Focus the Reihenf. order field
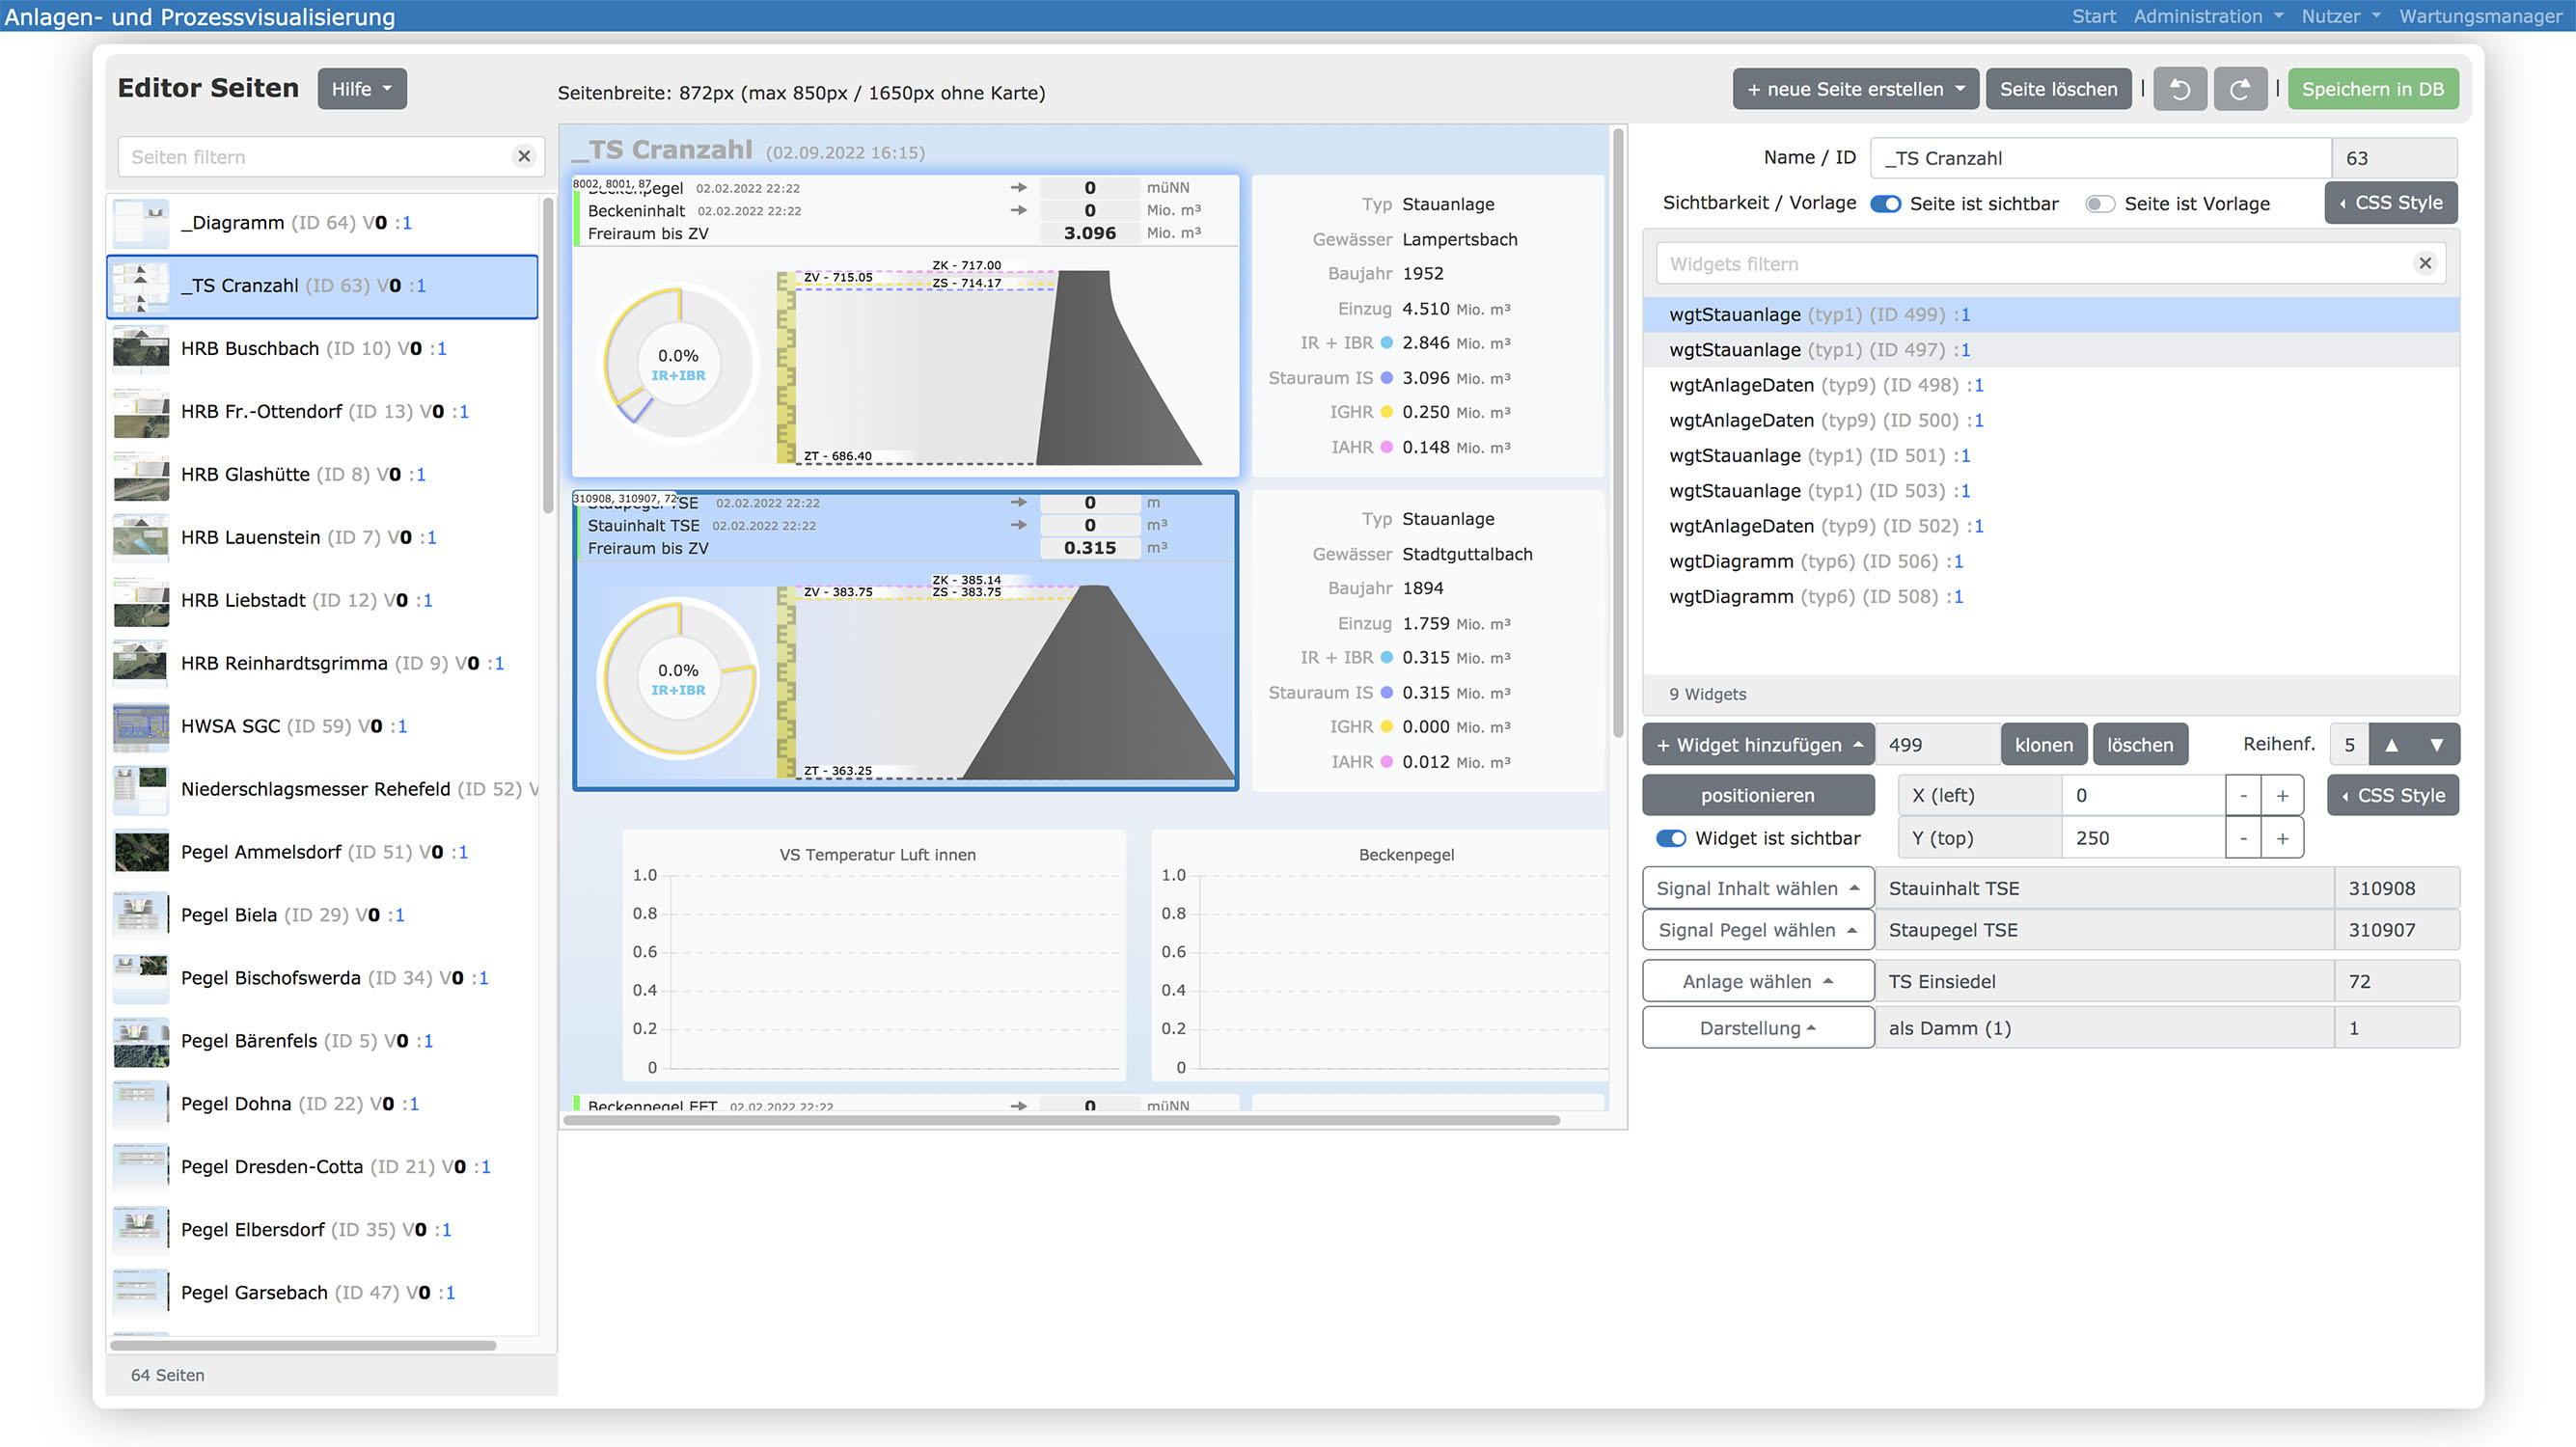2576x1447 pixels. 2349,744
